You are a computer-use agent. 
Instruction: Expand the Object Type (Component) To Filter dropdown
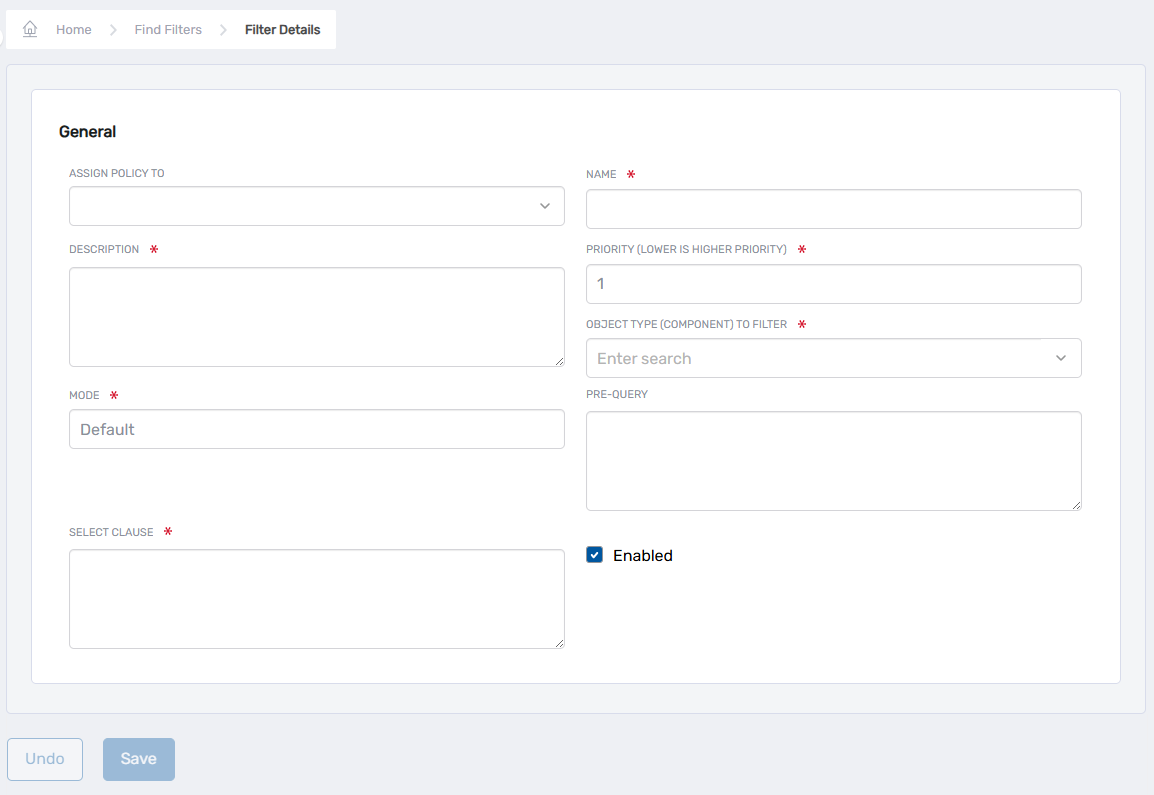pyautogui.click(x=1060, y=357)
